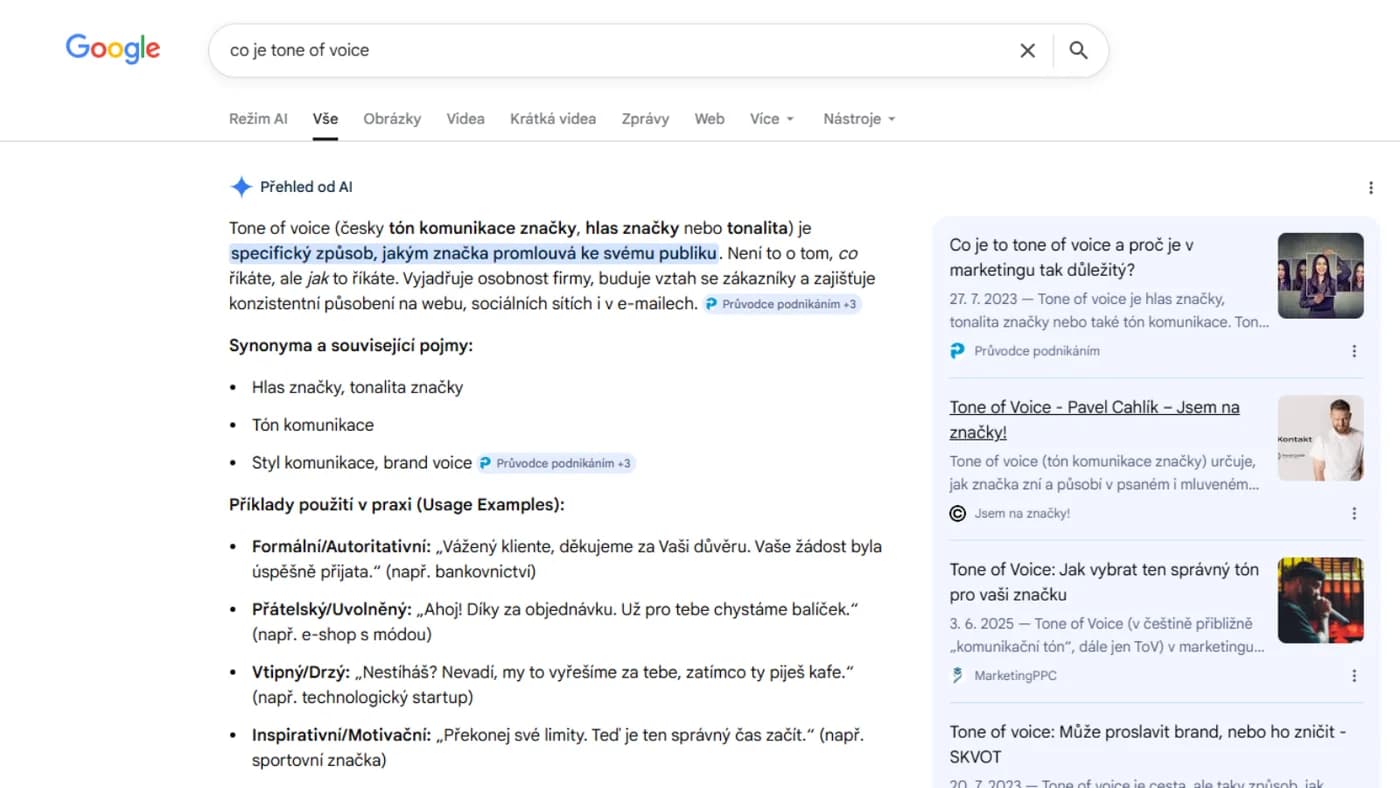Click the MarketingPPC favicon in the sidebar
Viewport: 1400px width, 788px height.
click(x=956, y=675)
